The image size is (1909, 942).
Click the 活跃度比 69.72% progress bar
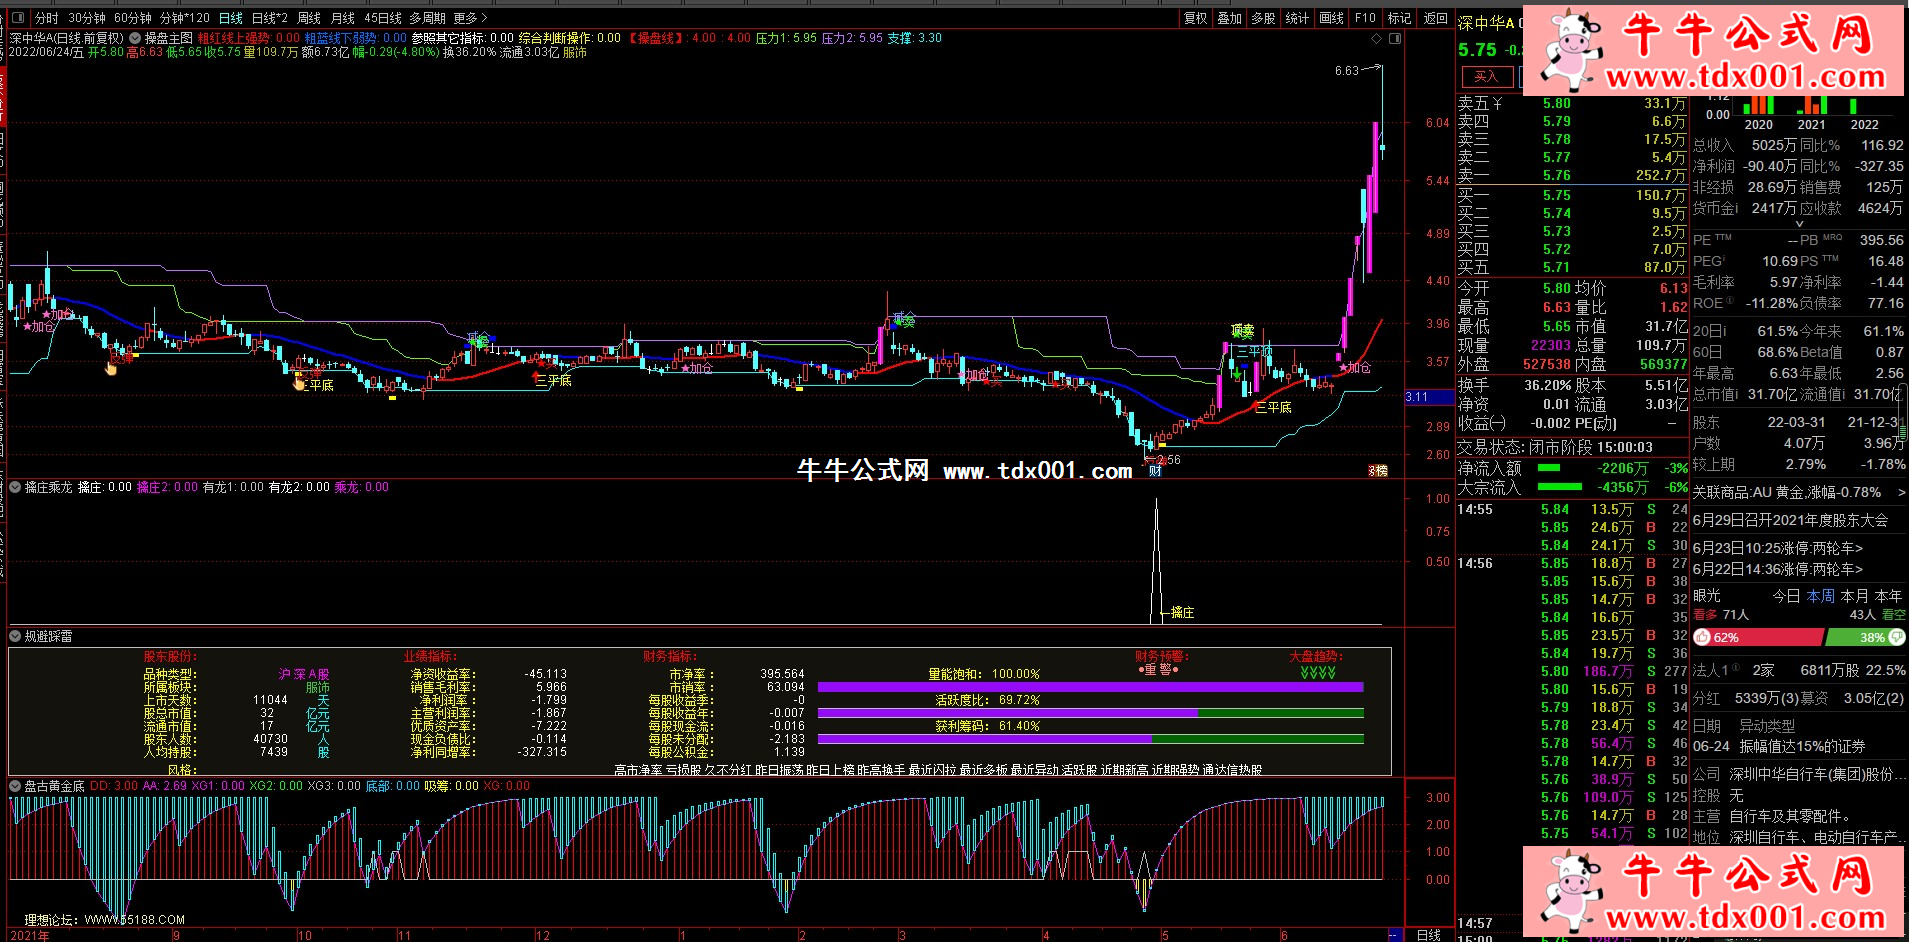(1090, 713)
